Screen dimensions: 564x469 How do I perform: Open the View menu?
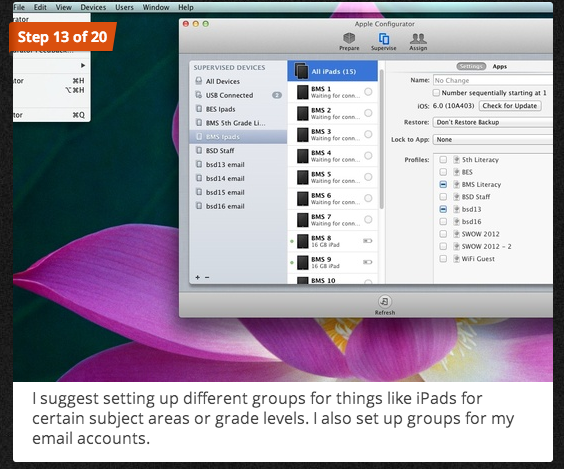pyautogui.click(x=63, y=7)
